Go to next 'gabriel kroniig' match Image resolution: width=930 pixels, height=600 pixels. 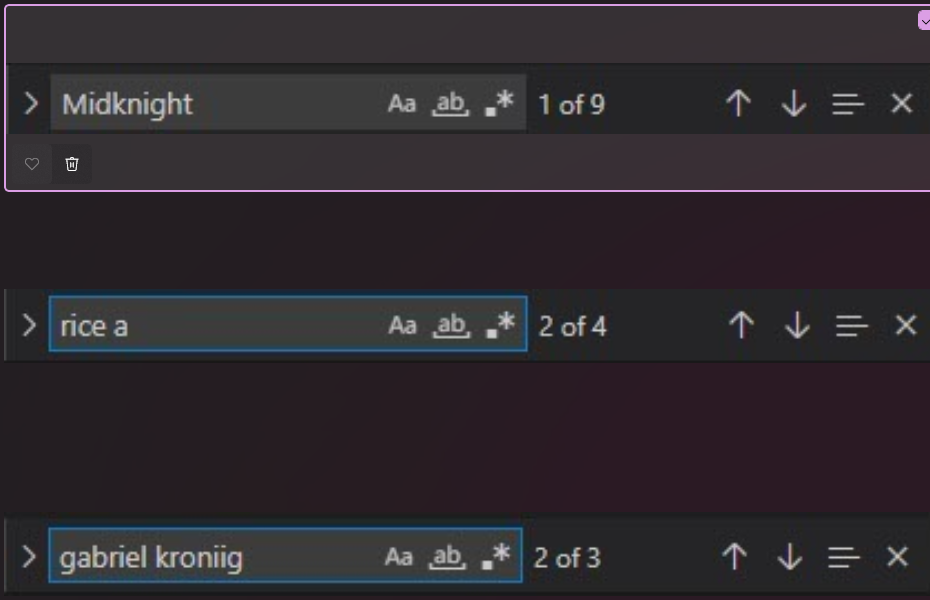pyautogui.click(x=790, y=557)
